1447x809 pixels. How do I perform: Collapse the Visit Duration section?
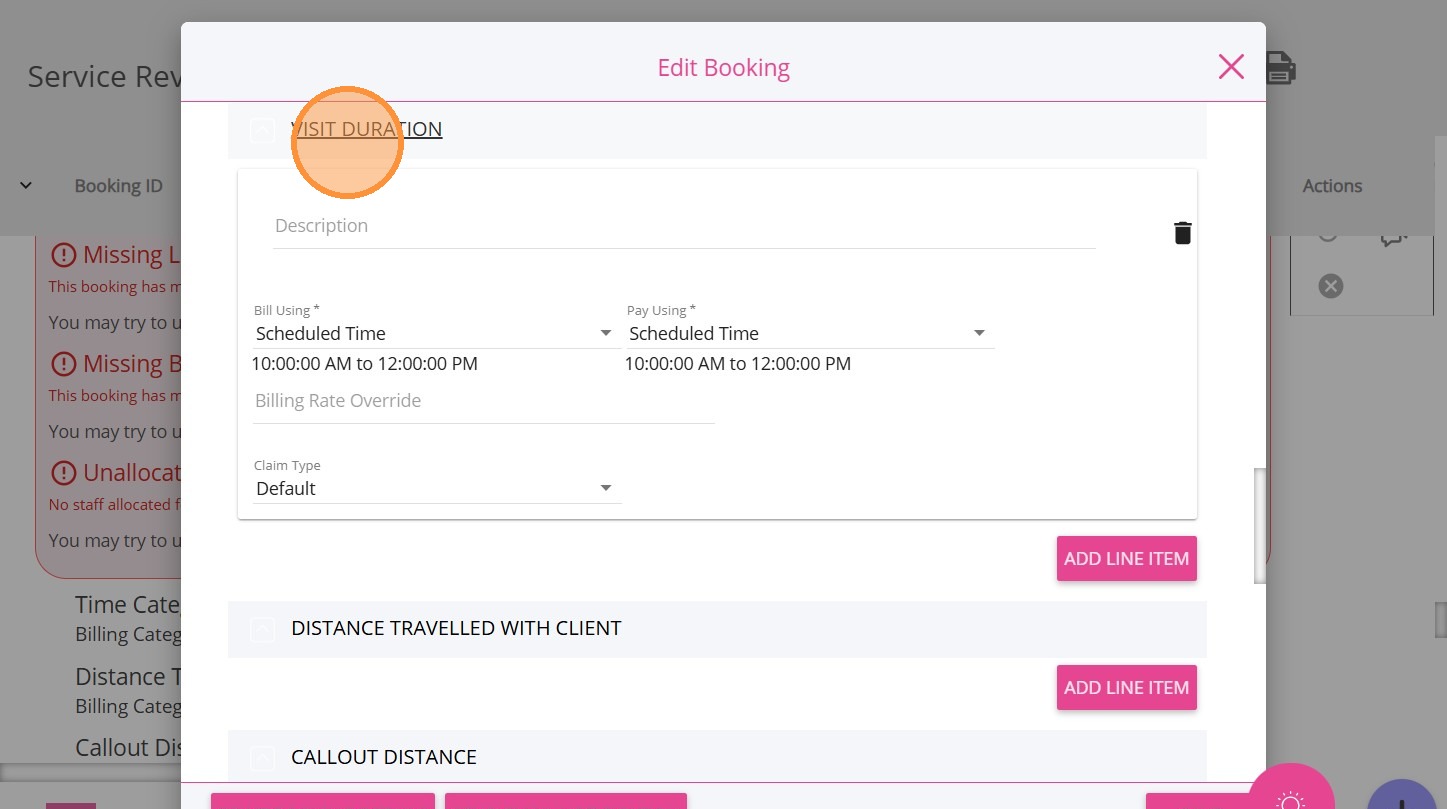[262, 130]
